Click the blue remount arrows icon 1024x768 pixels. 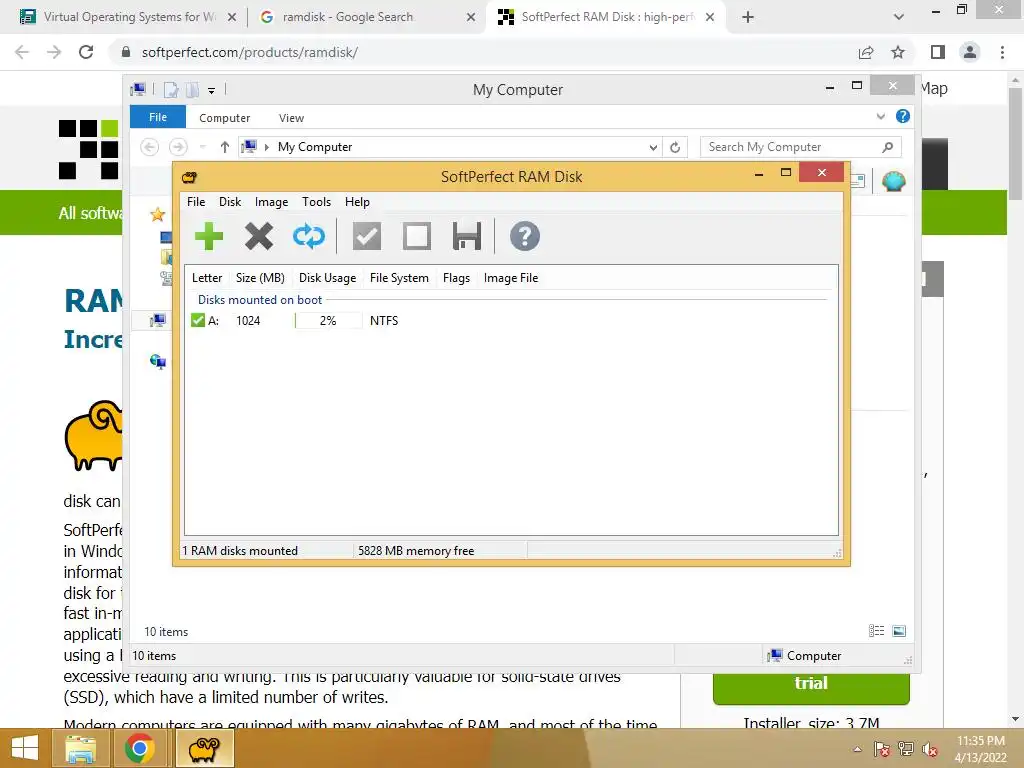pos(308,236)
